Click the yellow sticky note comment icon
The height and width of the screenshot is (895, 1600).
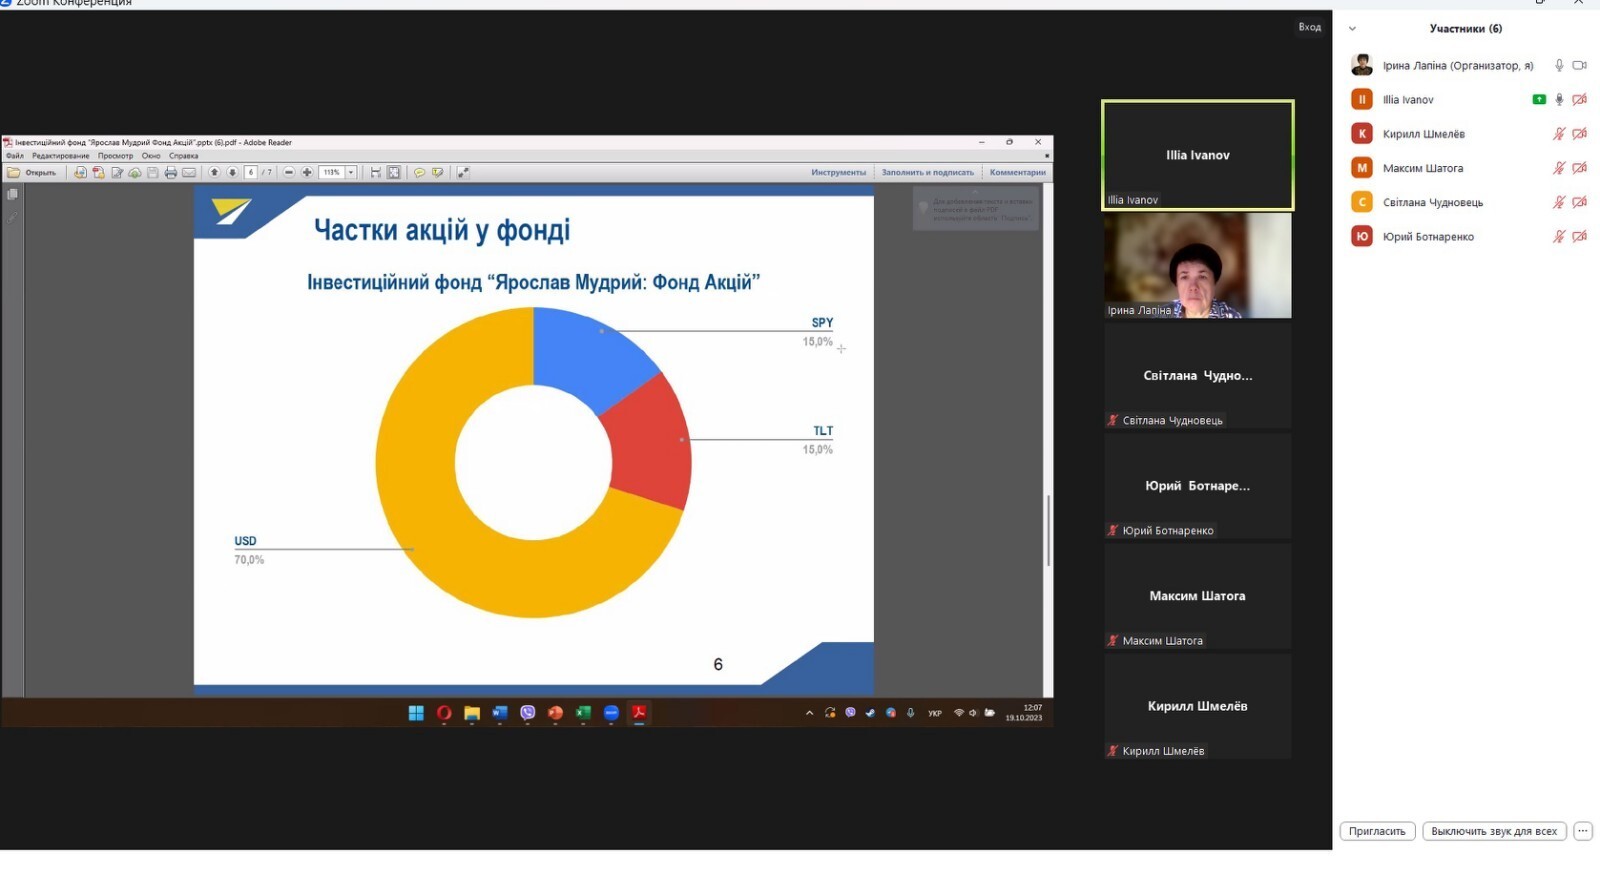click(420, 173)
